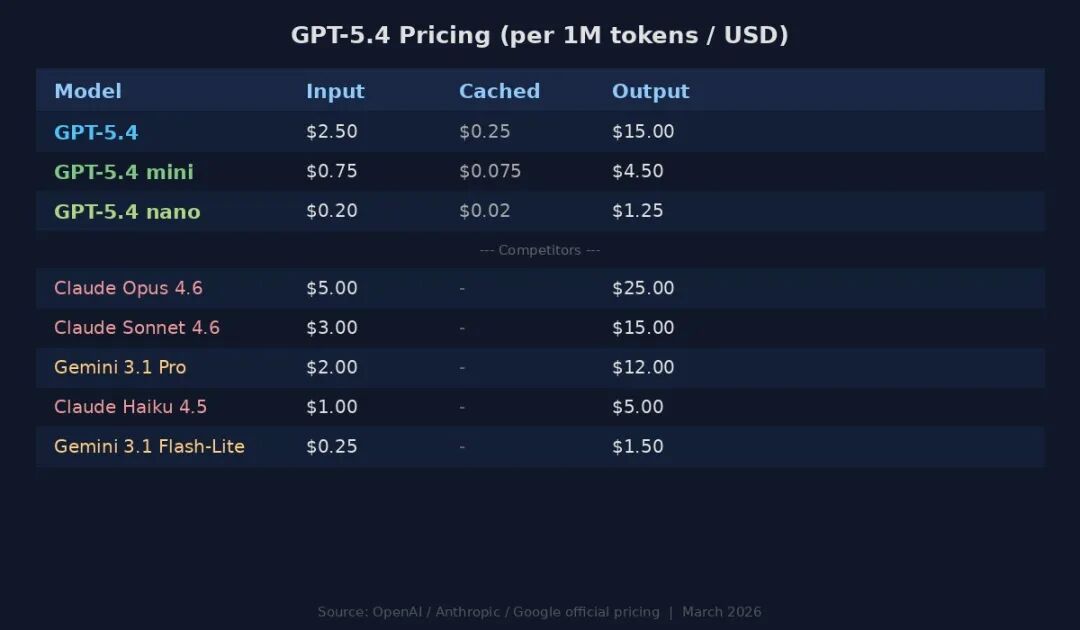Click the Competitors section divider label
The width and height of the screenshot is (1080, 630).
coord(540,250)
